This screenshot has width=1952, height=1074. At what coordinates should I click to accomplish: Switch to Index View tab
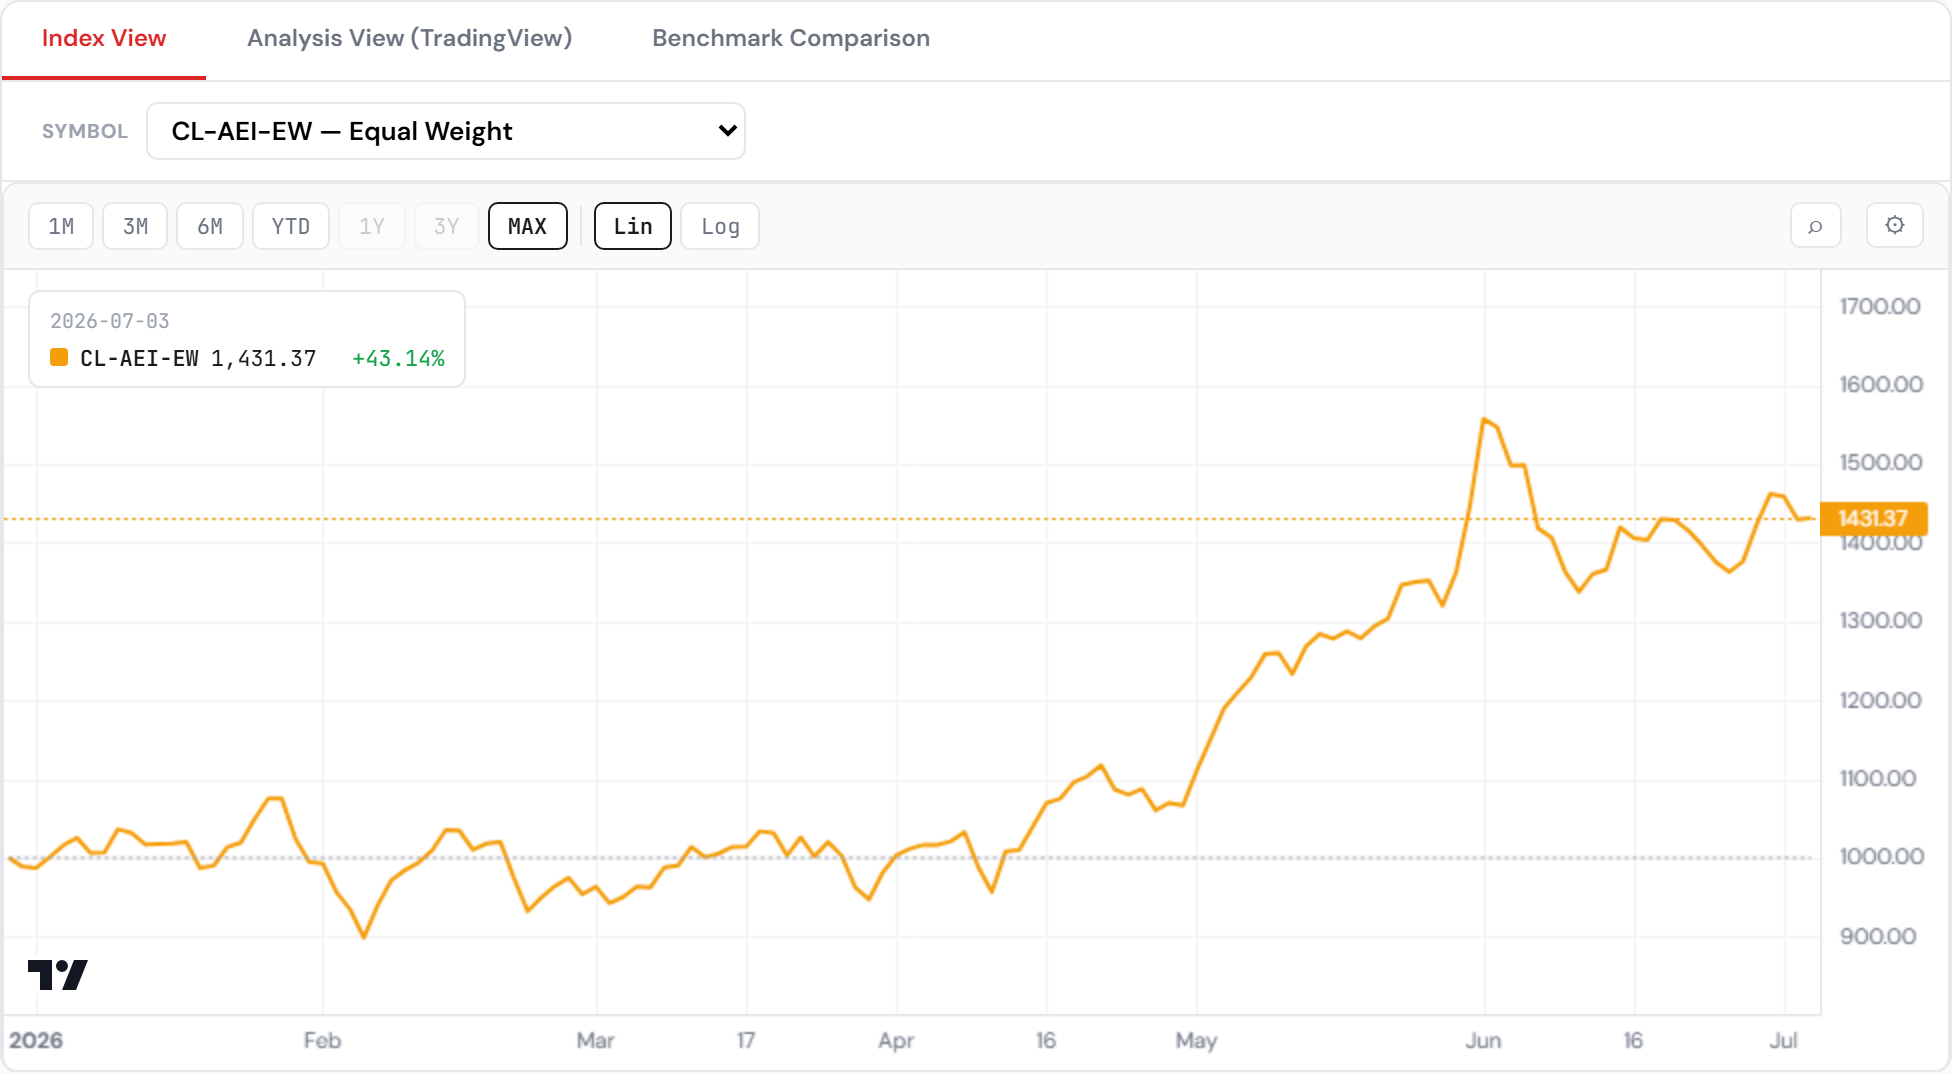click(x=104, y=38)
